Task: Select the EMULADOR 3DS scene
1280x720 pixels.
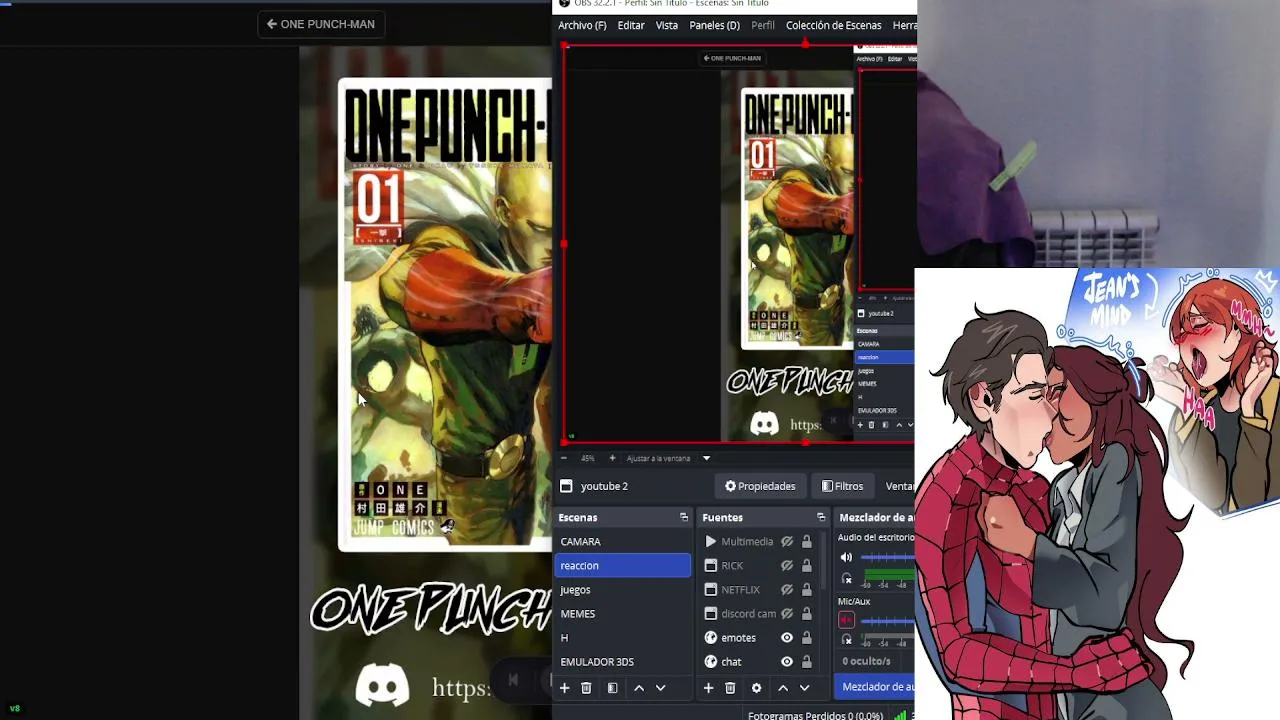Action: click(623, 661)
